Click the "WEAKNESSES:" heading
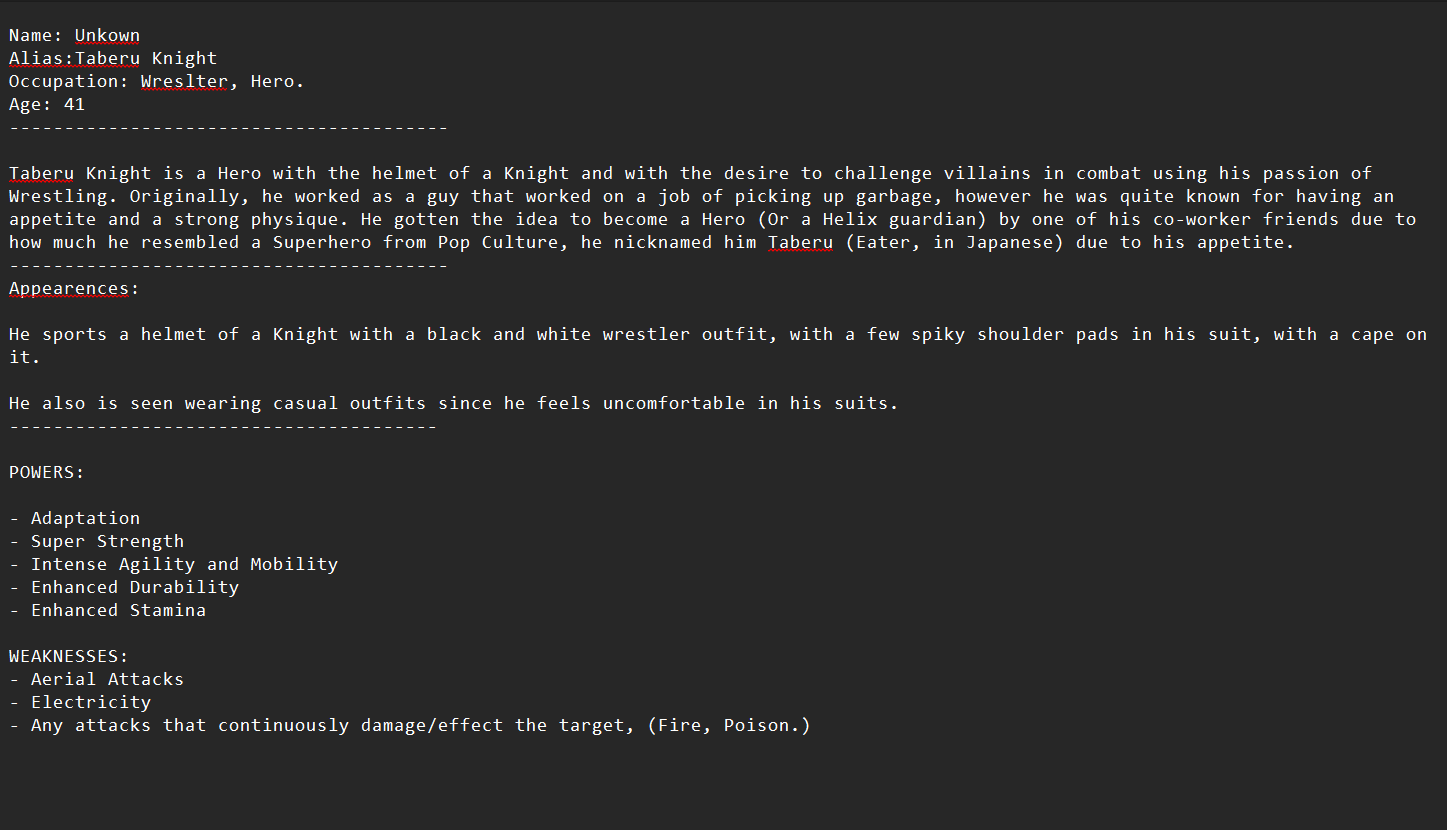1447x830 pixels. (x=69, y=657)
